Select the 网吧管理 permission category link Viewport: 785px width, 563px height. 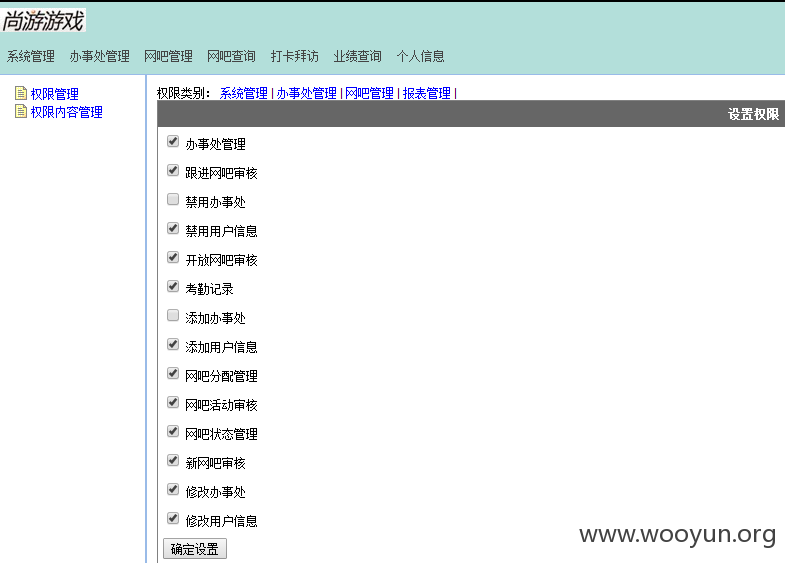(369, 93)
